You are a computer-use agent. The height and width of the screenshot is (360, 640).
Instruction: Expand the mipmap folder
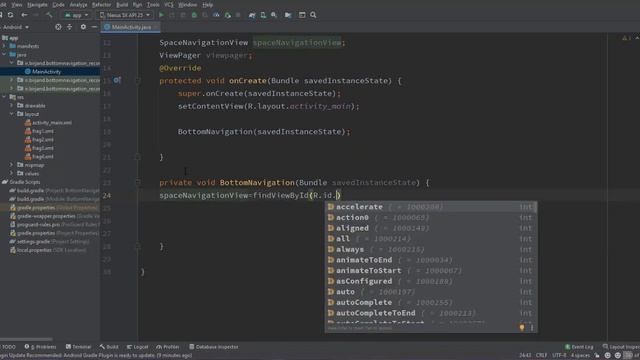tap(11, 165)
